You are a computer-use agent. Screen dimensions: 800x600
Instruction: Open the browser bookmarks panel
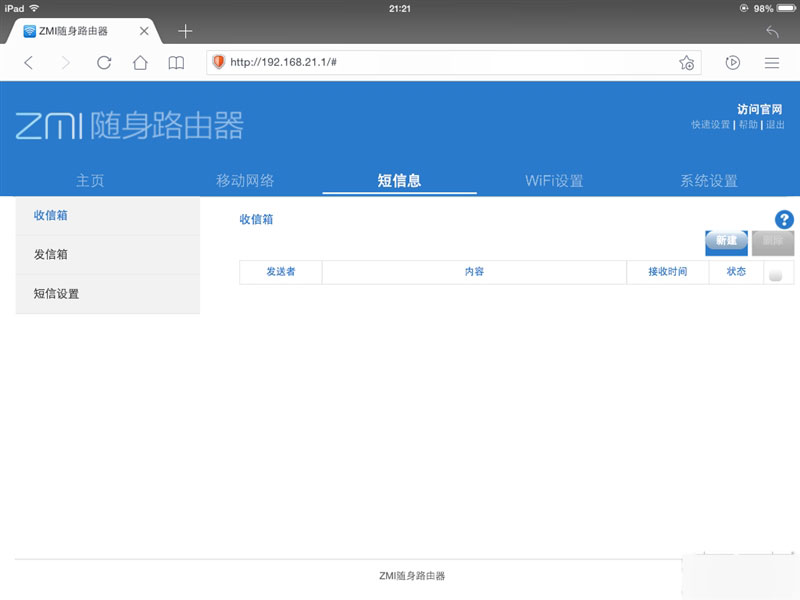[176, 62]
